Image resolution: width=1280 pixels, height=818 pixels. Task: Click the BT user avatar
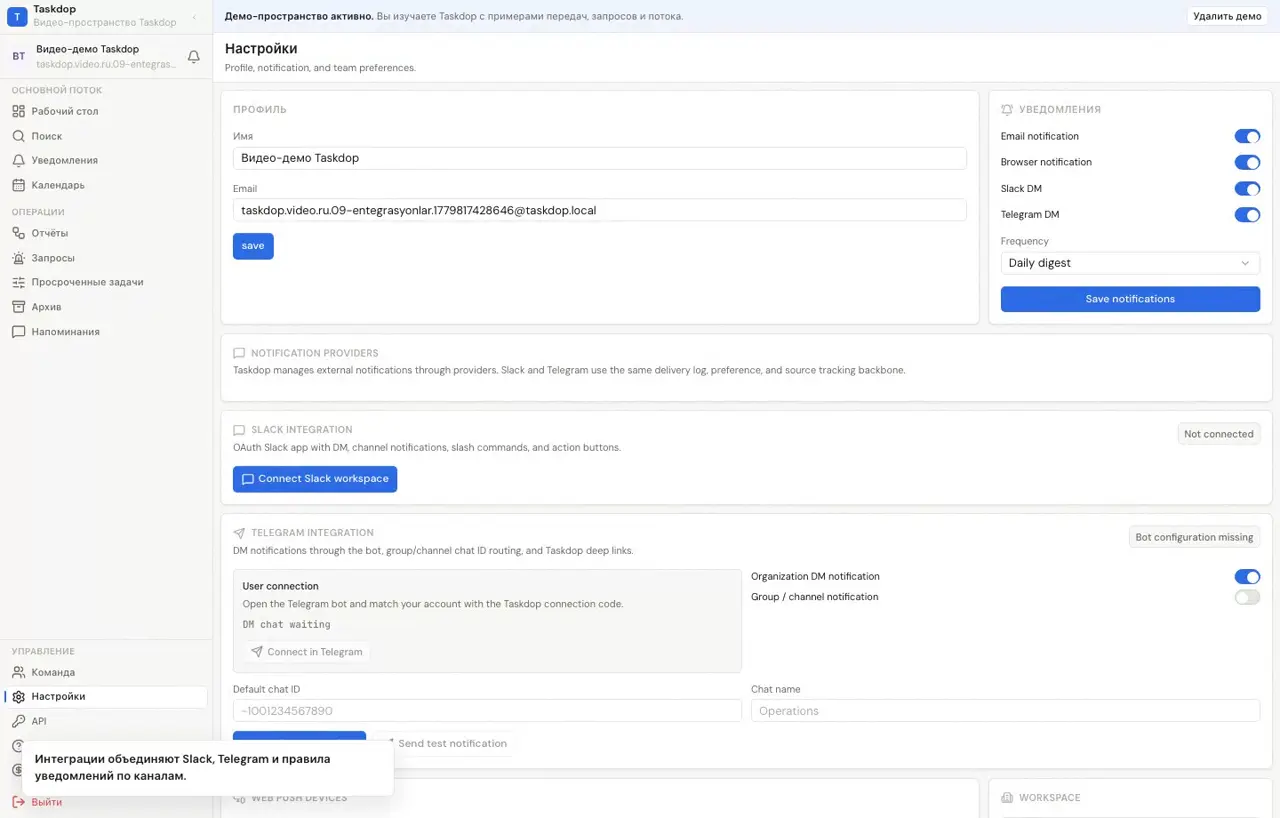18,57
